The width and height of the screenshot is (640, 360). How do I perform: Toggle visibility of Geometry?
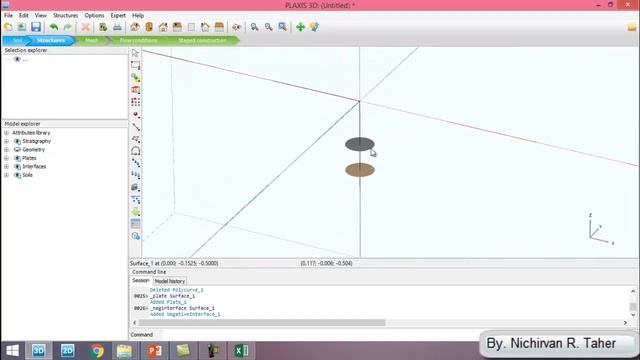click(18, 150)
